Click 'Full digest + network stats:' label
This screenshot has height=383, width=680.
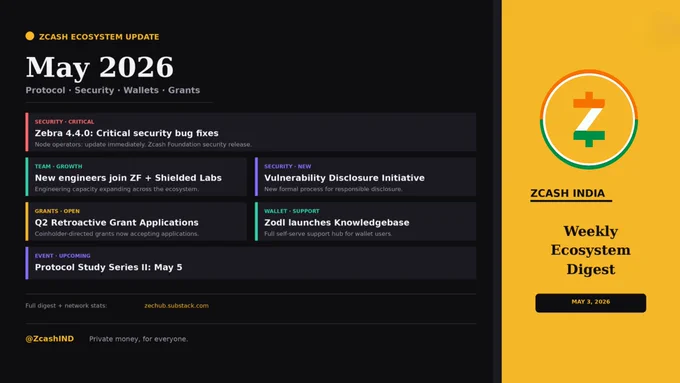pos(66,306)
